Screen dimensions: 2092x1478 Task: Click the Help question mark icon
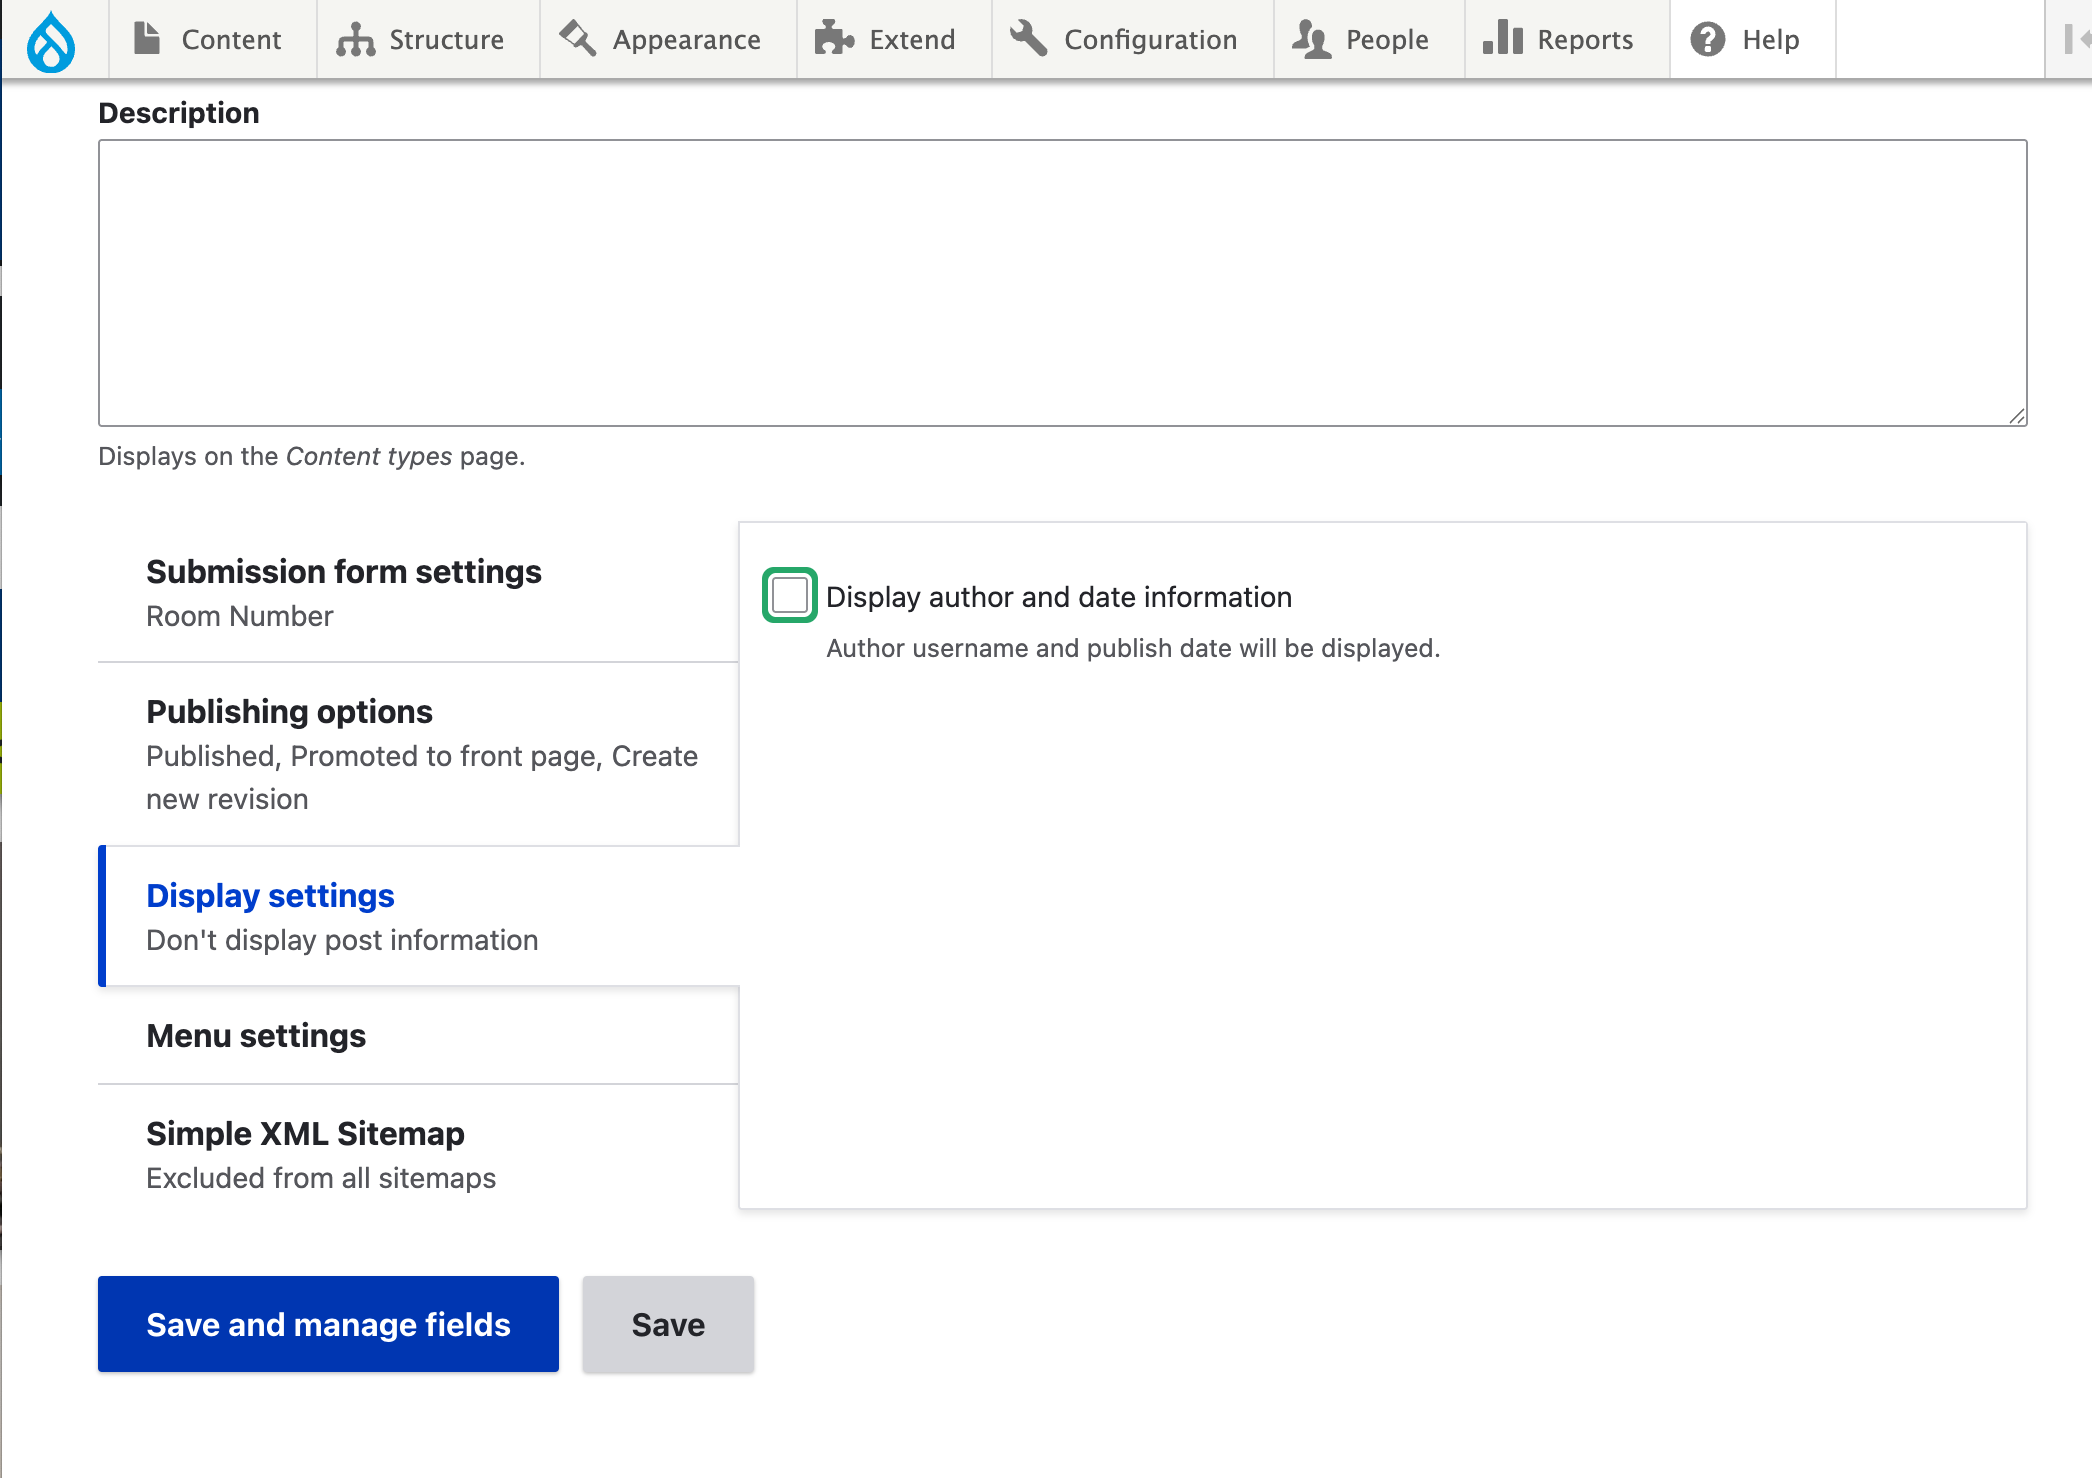click(1708, 39)
